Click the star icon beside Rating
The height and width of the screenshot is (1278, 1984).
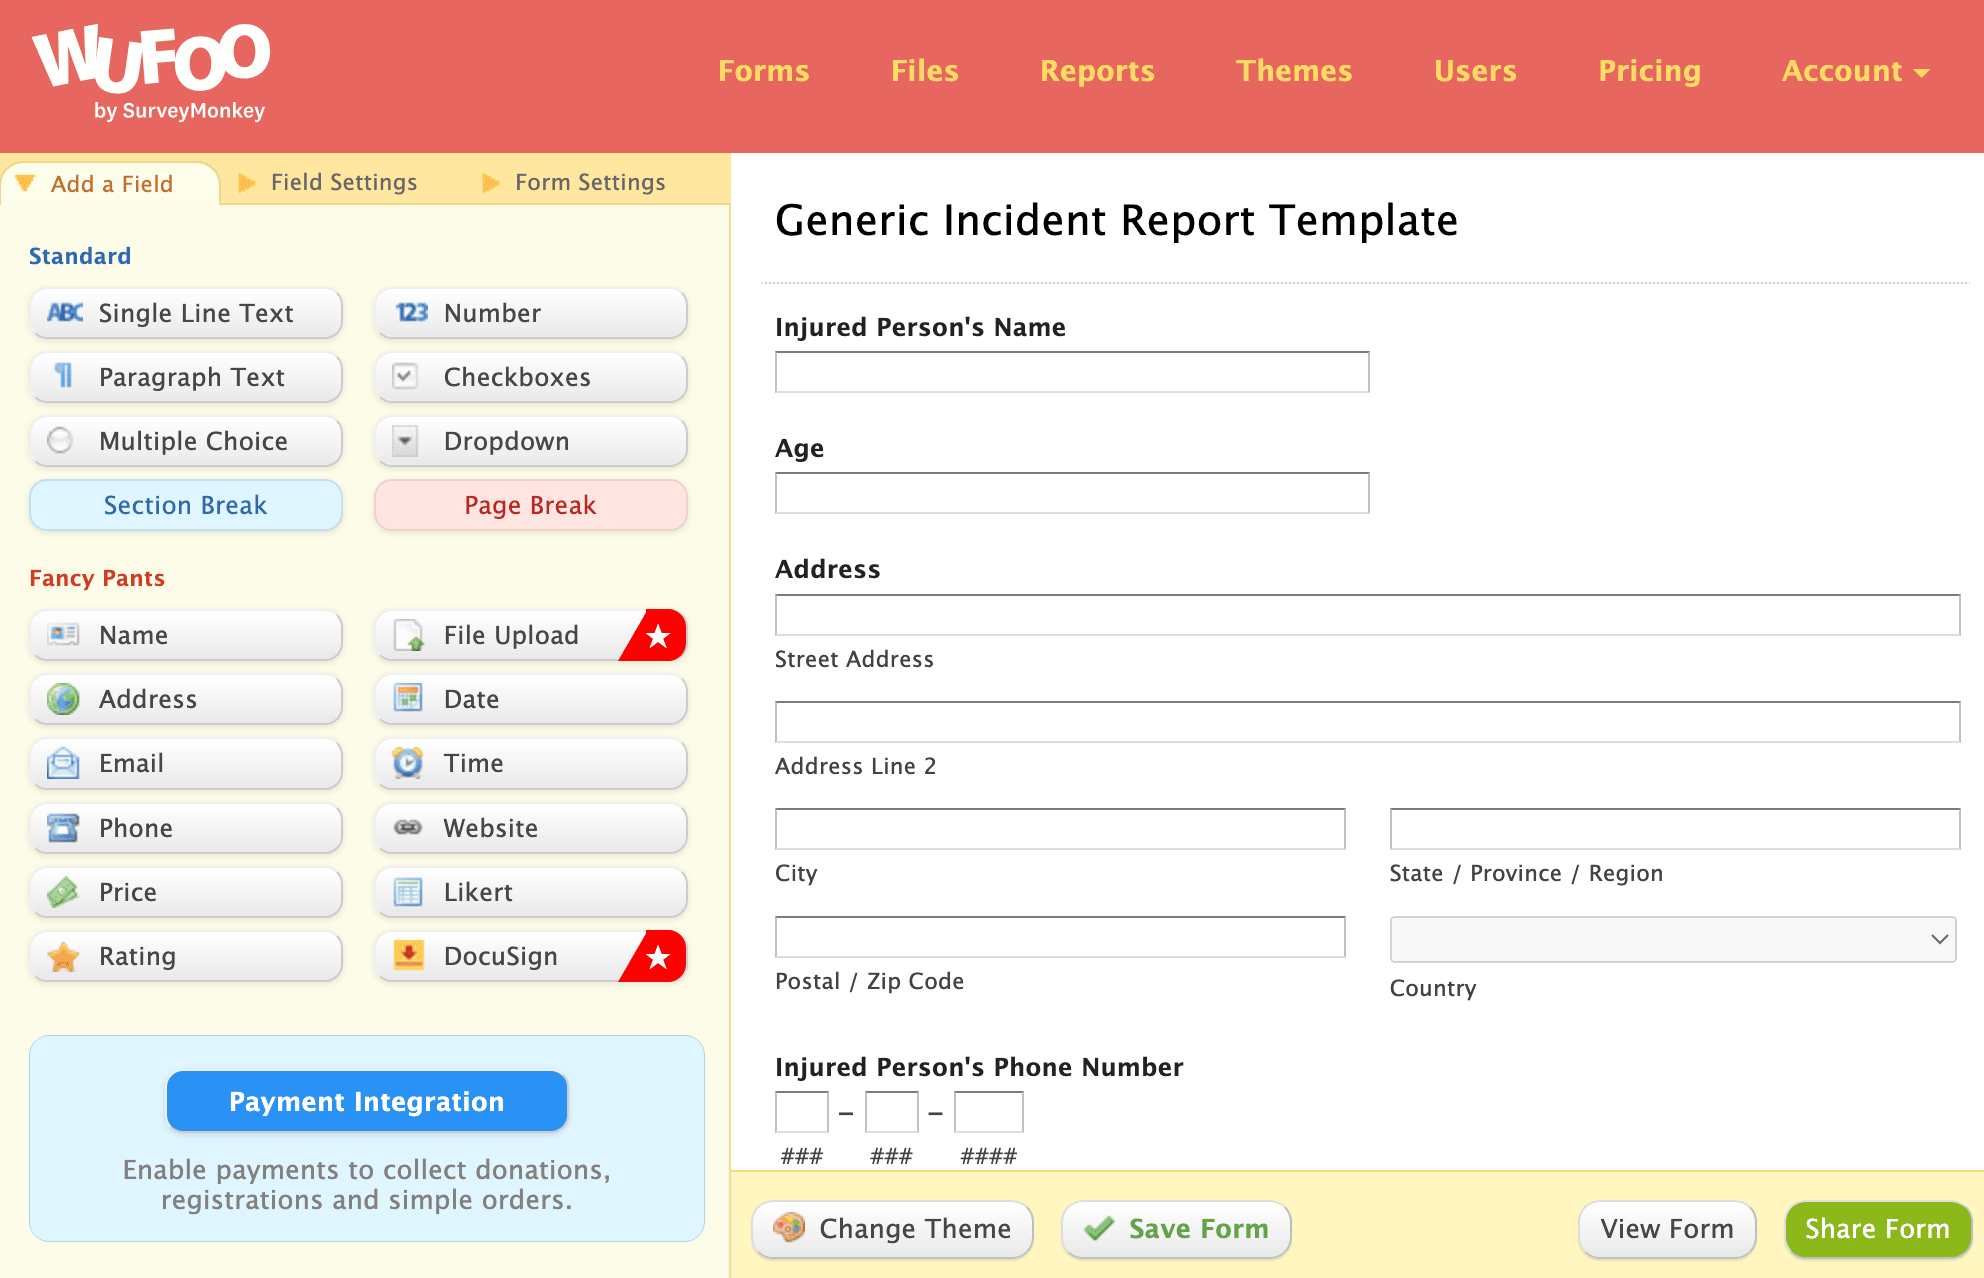click(63, 956)
